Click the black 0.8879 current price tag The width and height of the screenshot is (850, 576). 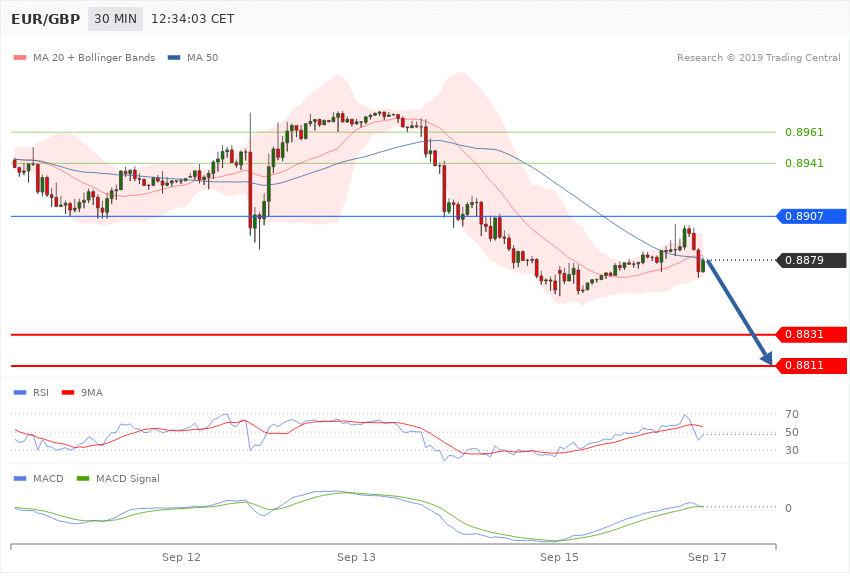click(812, 260)
